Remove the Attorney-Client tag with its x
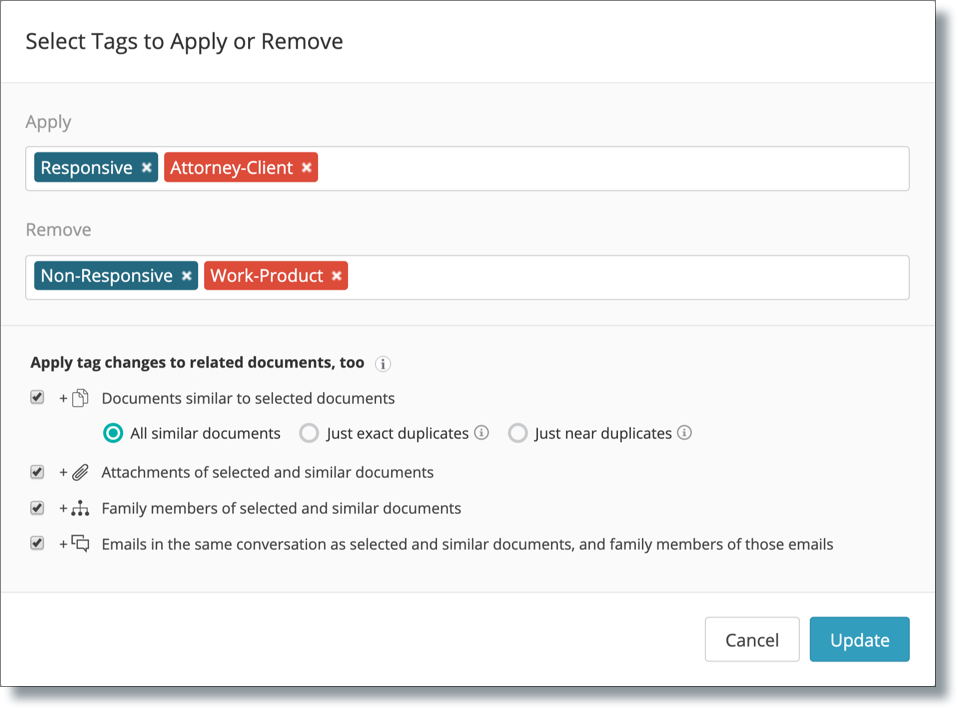The height and width of the screenshot is (709, 958). tap(307, 167)
